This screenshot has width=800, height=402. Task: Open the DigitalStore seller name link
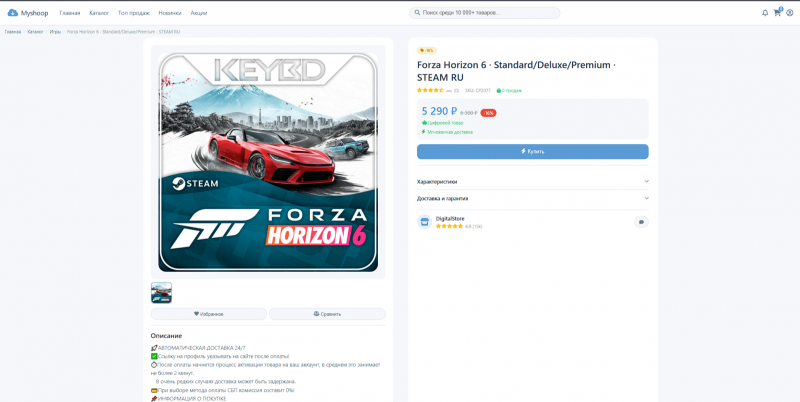point(450,218)
